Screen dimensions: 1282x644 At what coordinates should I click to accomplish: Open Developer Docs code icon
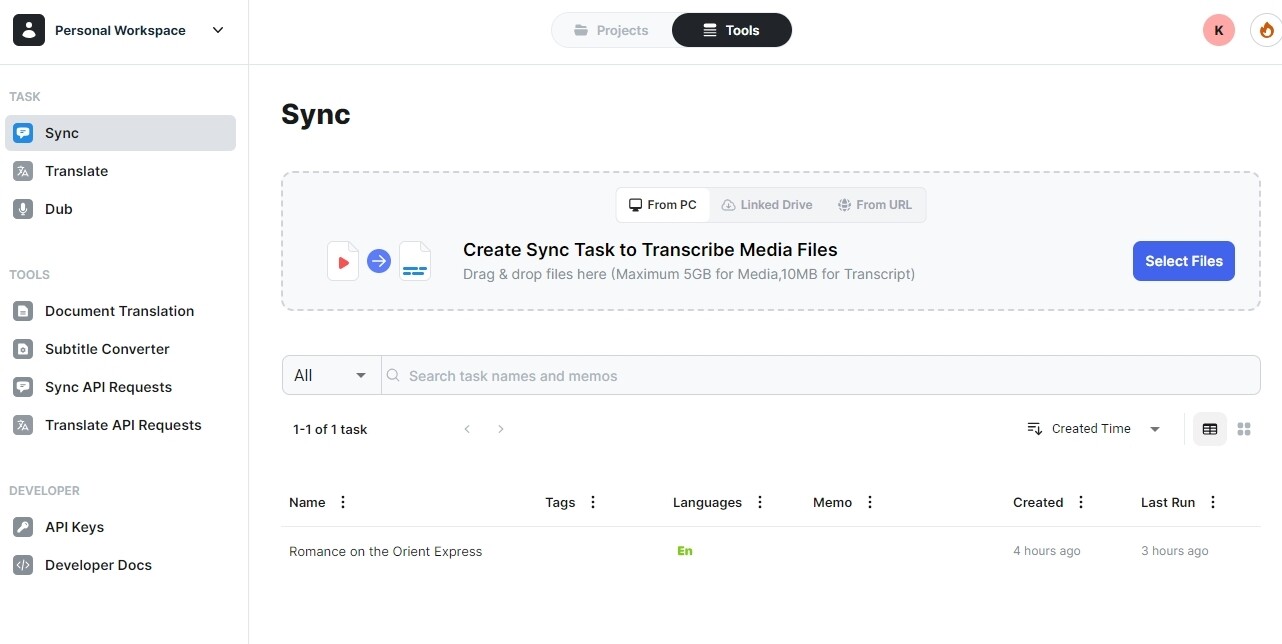(23, 565)
